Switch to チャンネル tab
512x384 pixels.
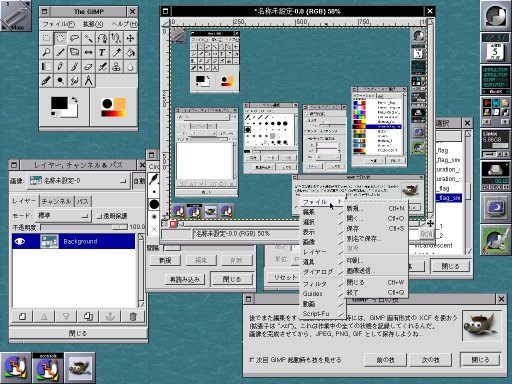point(56,201)
